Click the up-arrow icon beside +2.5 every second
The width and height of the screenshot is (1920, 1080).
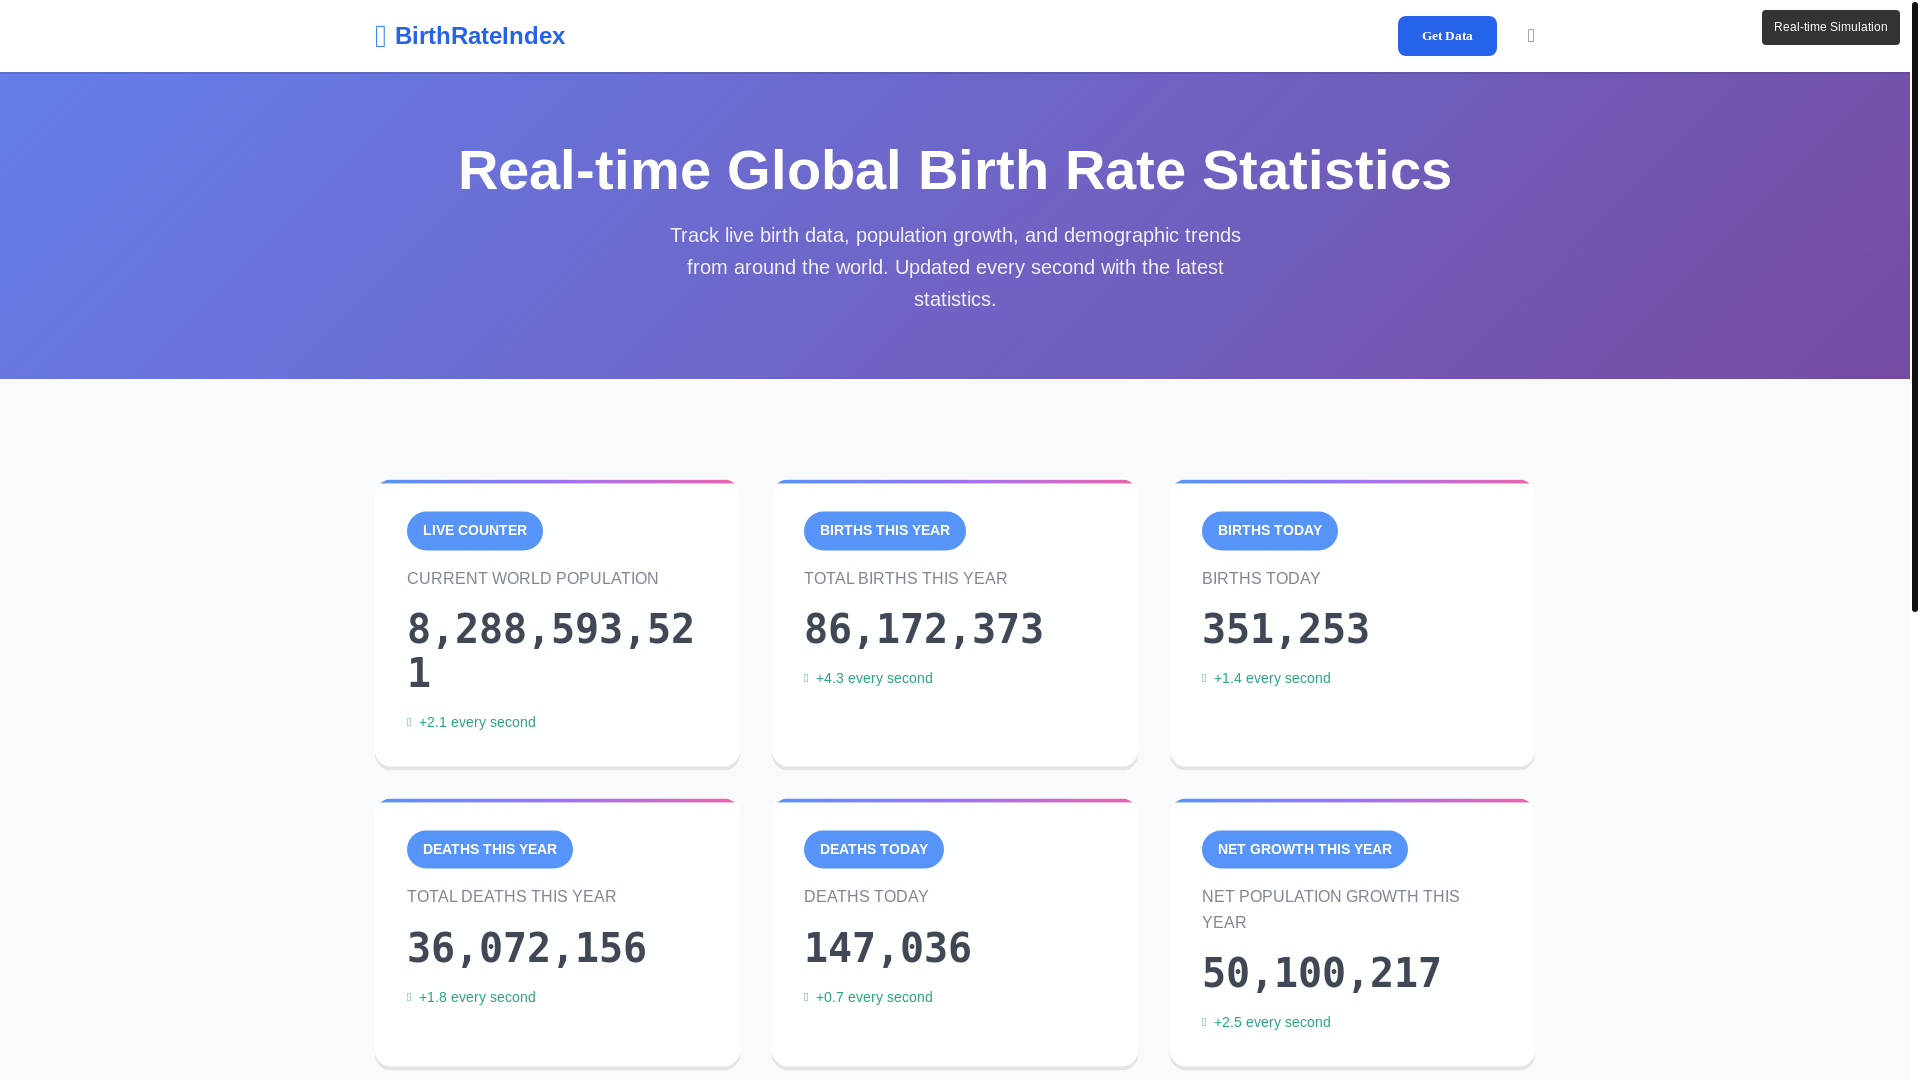click(x=1204, y=1022)
